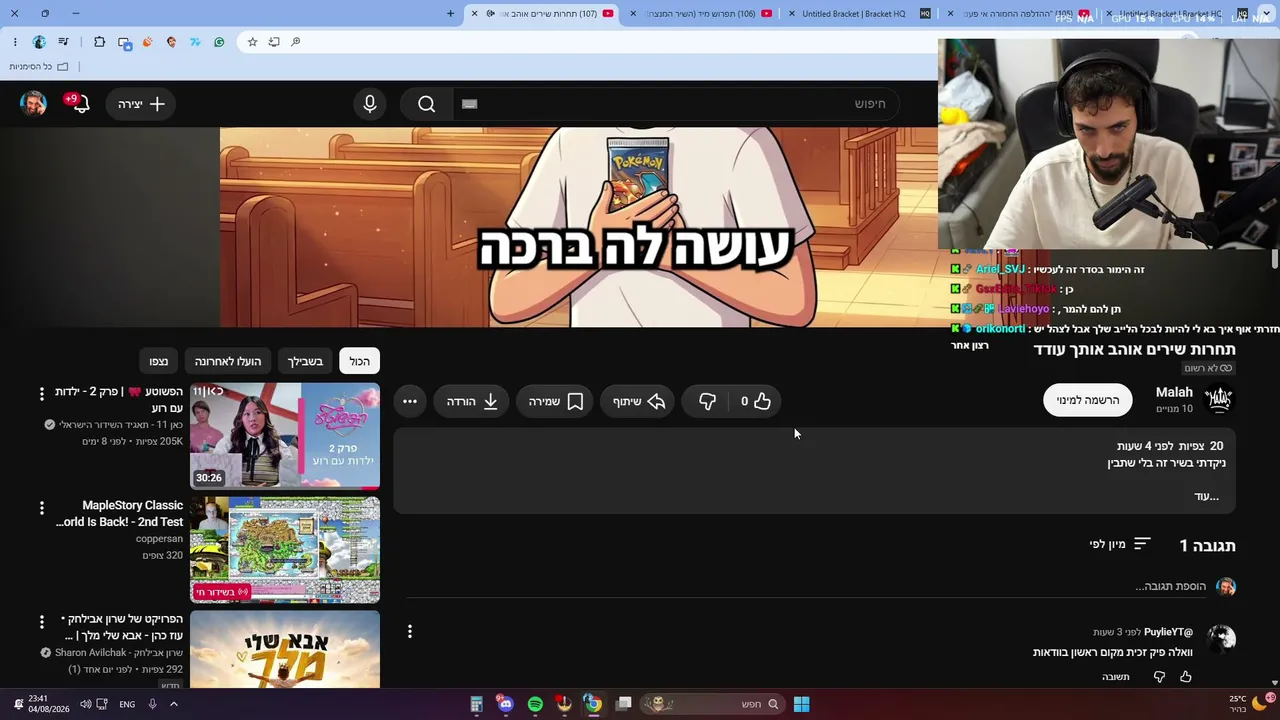Click the YouTube search magnifier button
The height and width of the screenshot is (720, 1280).
coord(427,104)
